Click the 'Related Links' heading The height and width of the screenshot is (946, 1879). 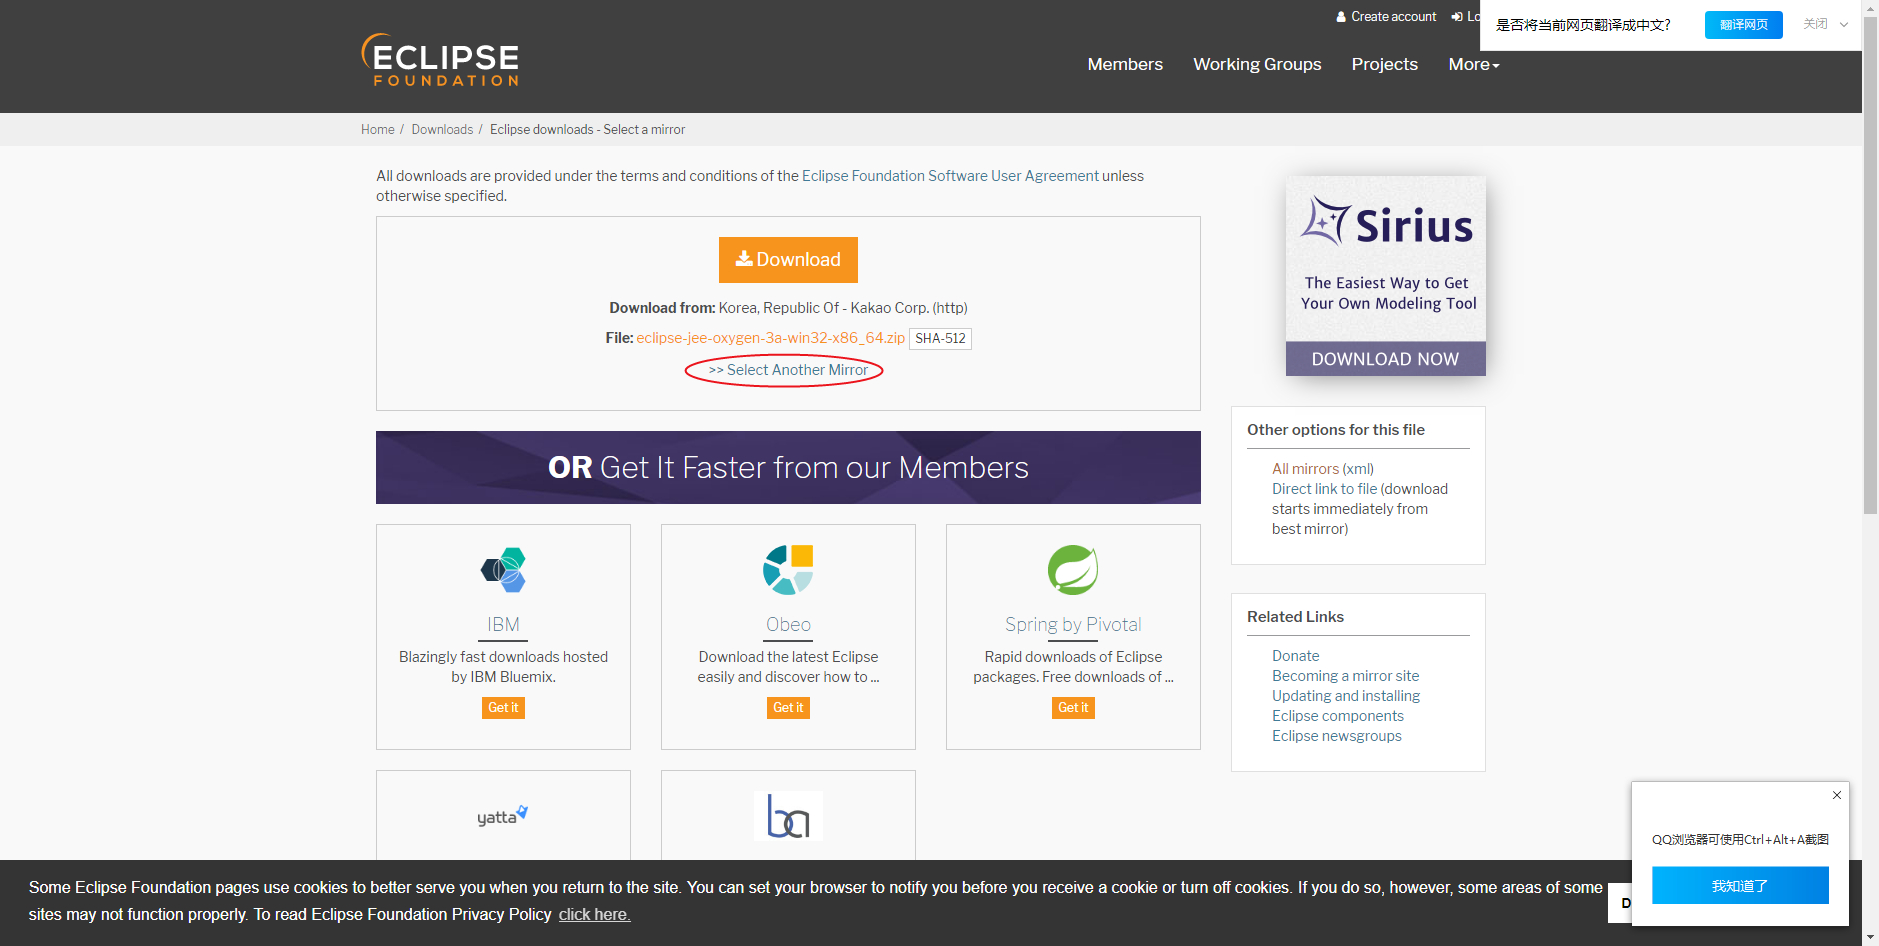(x=1295, y=617)
